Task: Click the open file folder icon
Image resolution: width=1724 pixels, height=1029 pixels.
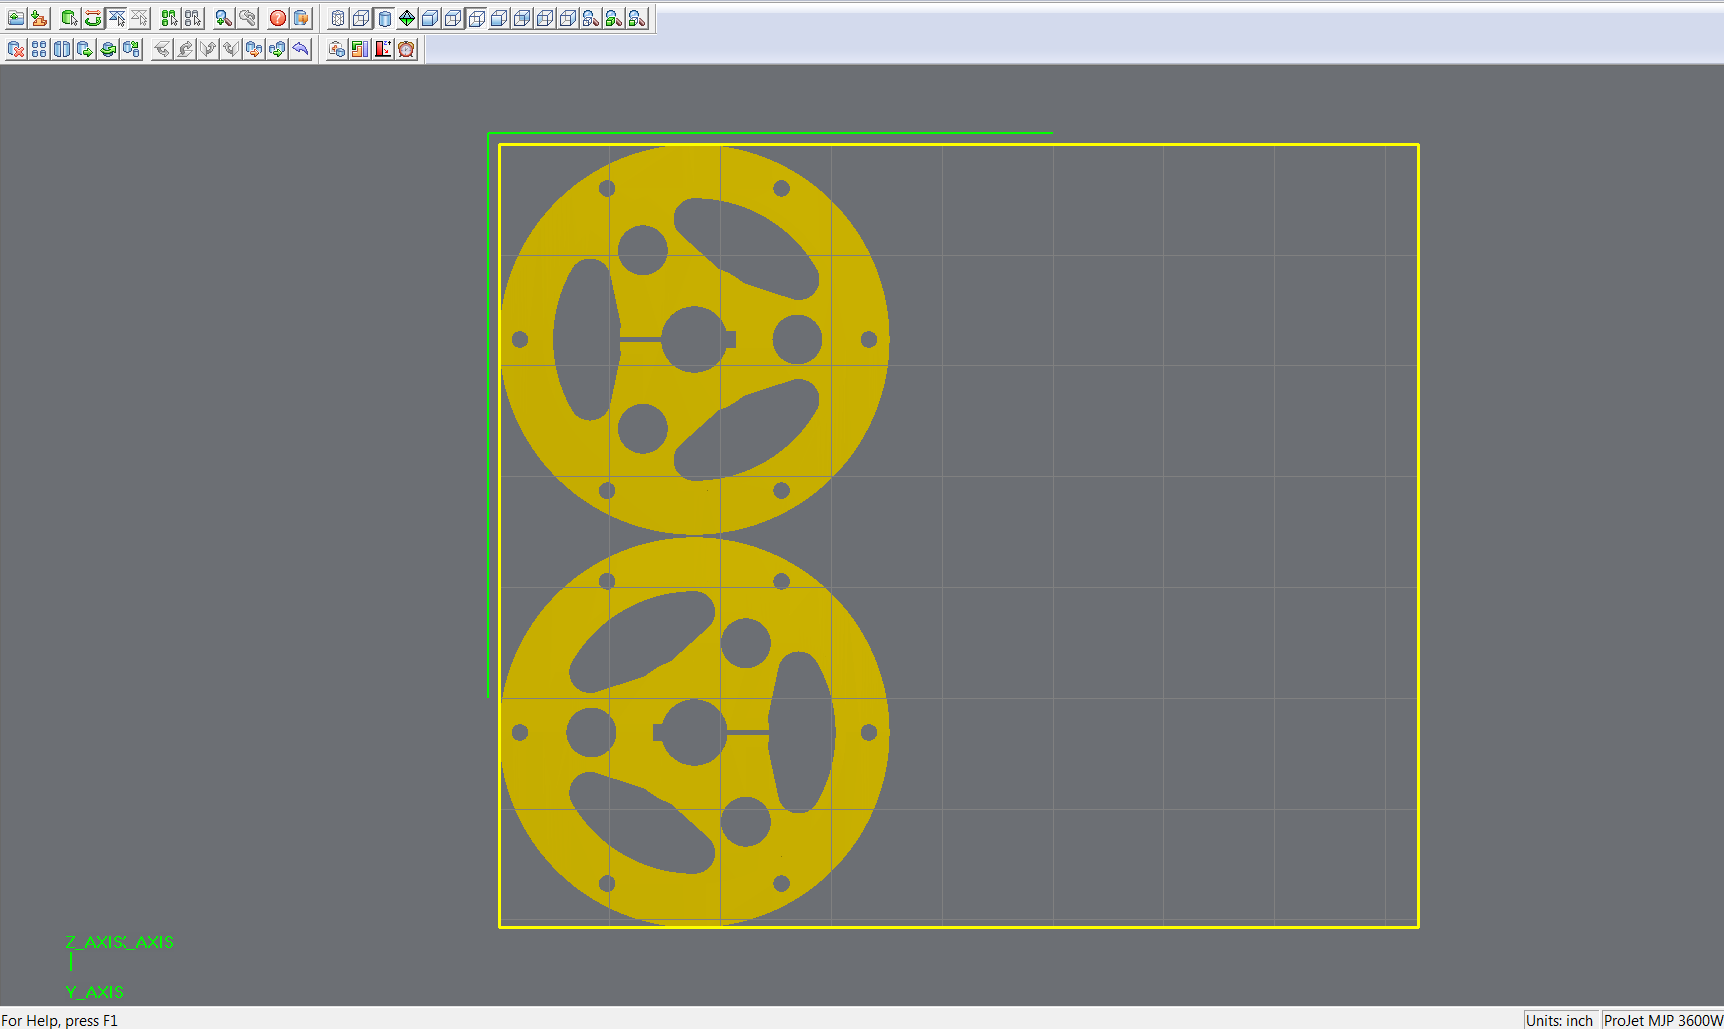Action: [x=16, y=18]
